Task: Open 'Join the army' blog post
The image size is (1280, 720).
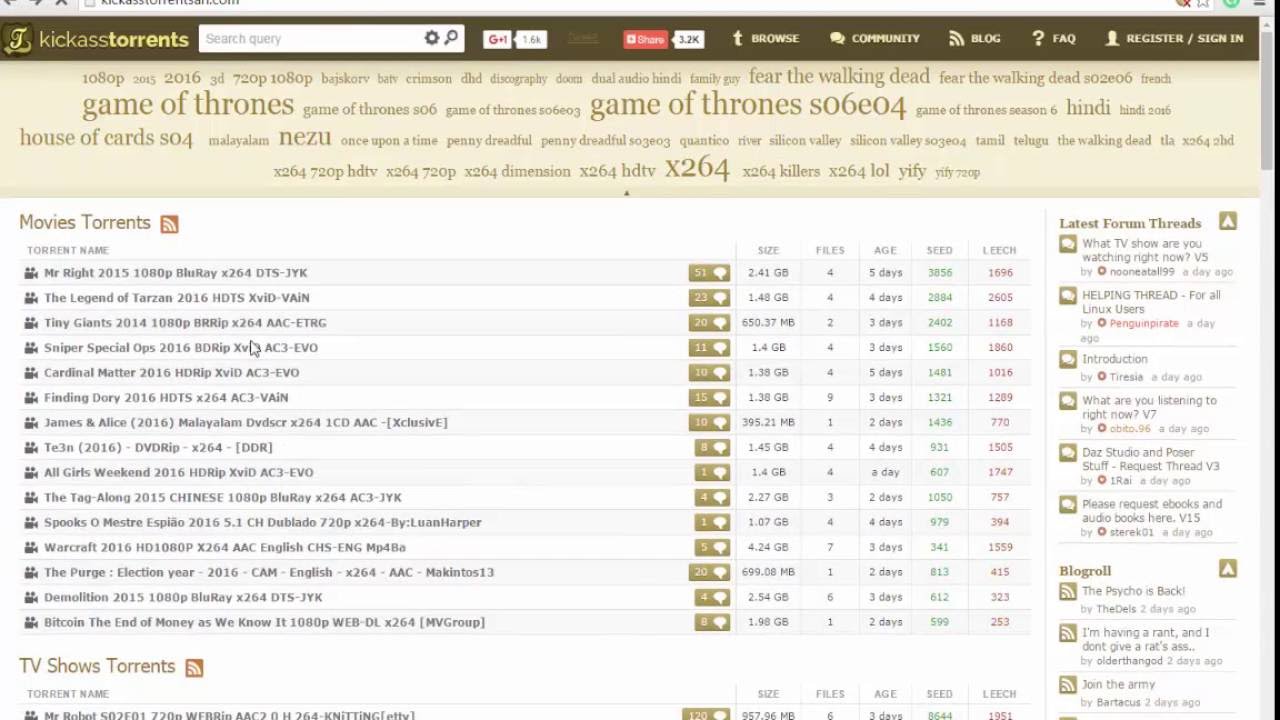Action: pos(1118,685)
